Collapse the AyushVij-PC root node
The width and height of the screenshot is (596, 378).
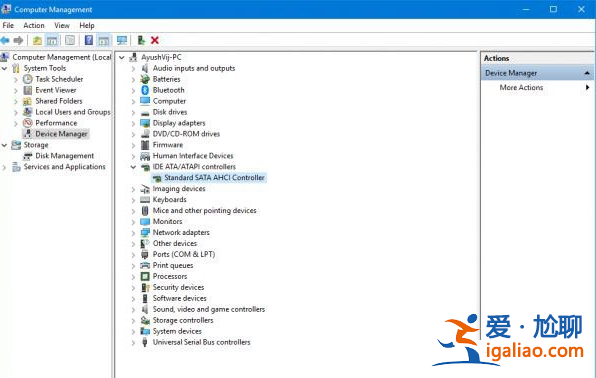122,58
